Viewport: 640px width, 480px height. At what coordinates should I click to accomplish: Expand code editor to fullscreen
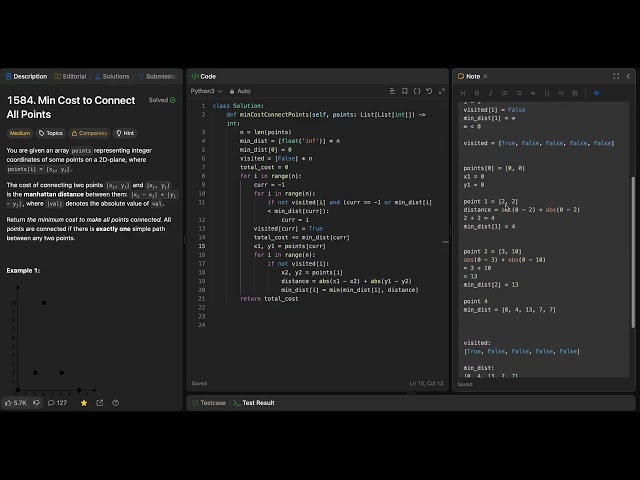(x=442, y=91)
